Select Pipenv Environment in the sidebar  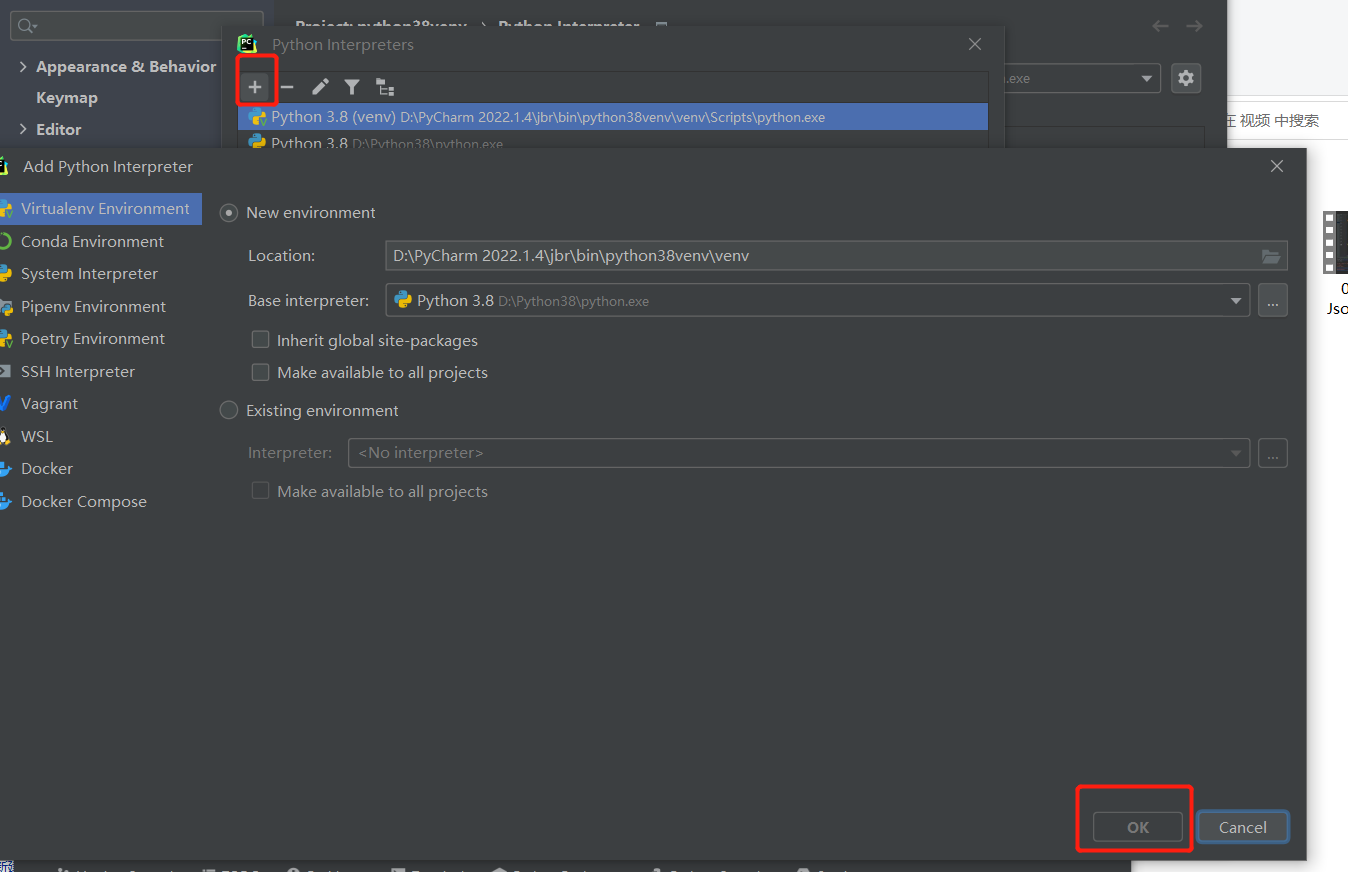pos(101,307)
